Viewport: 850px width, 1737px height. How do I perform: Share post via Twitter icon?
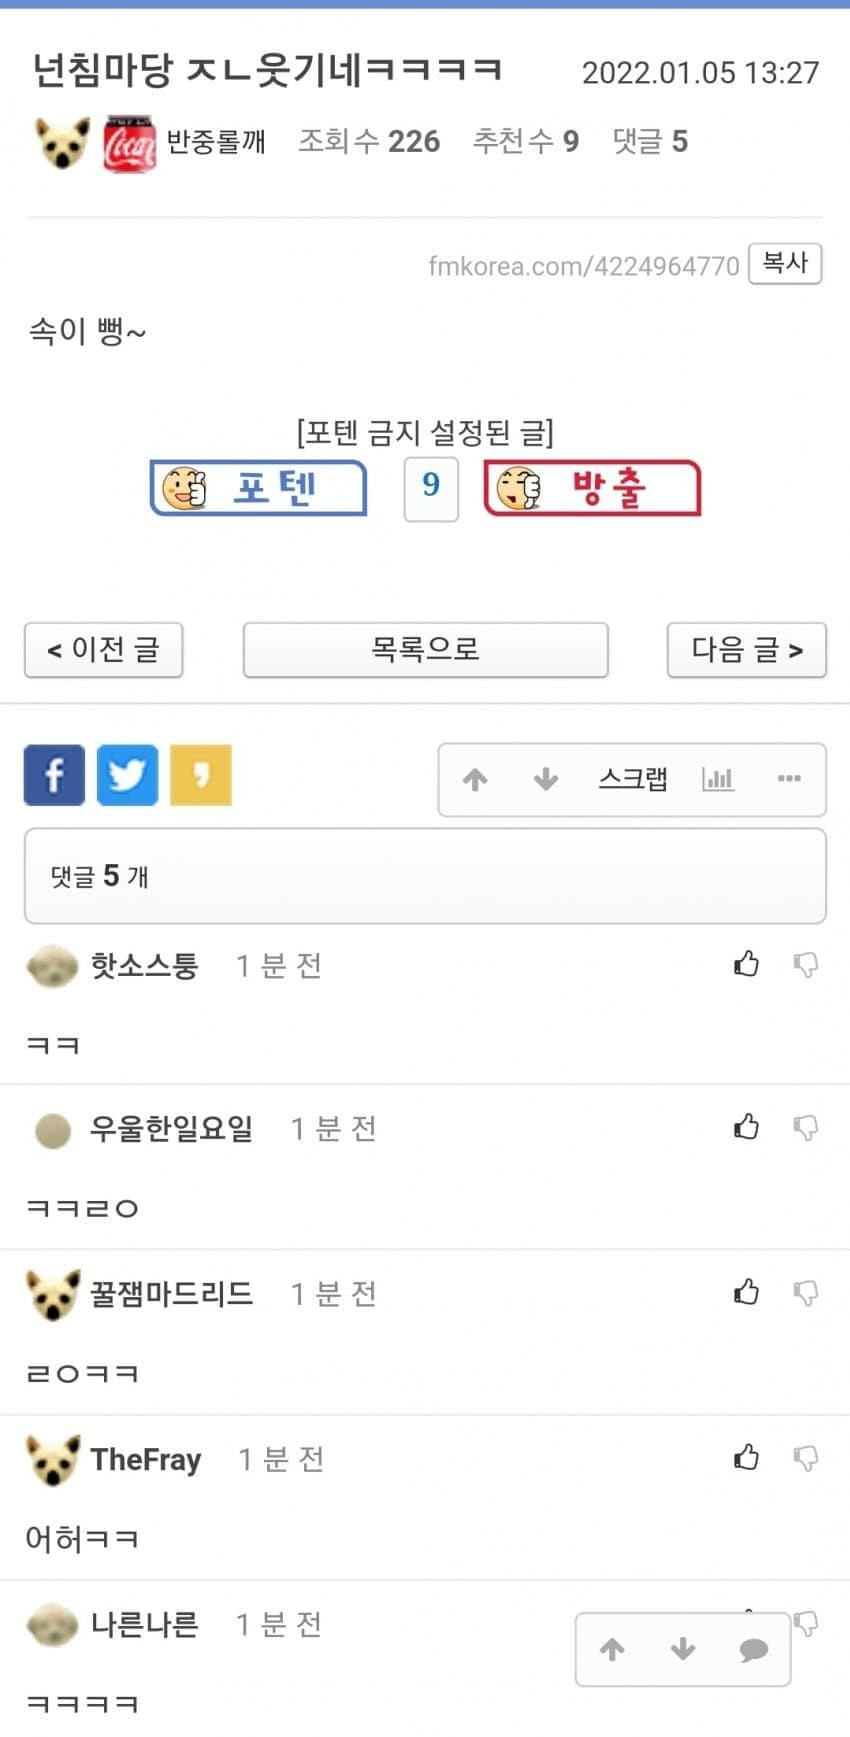click(127, 775)
